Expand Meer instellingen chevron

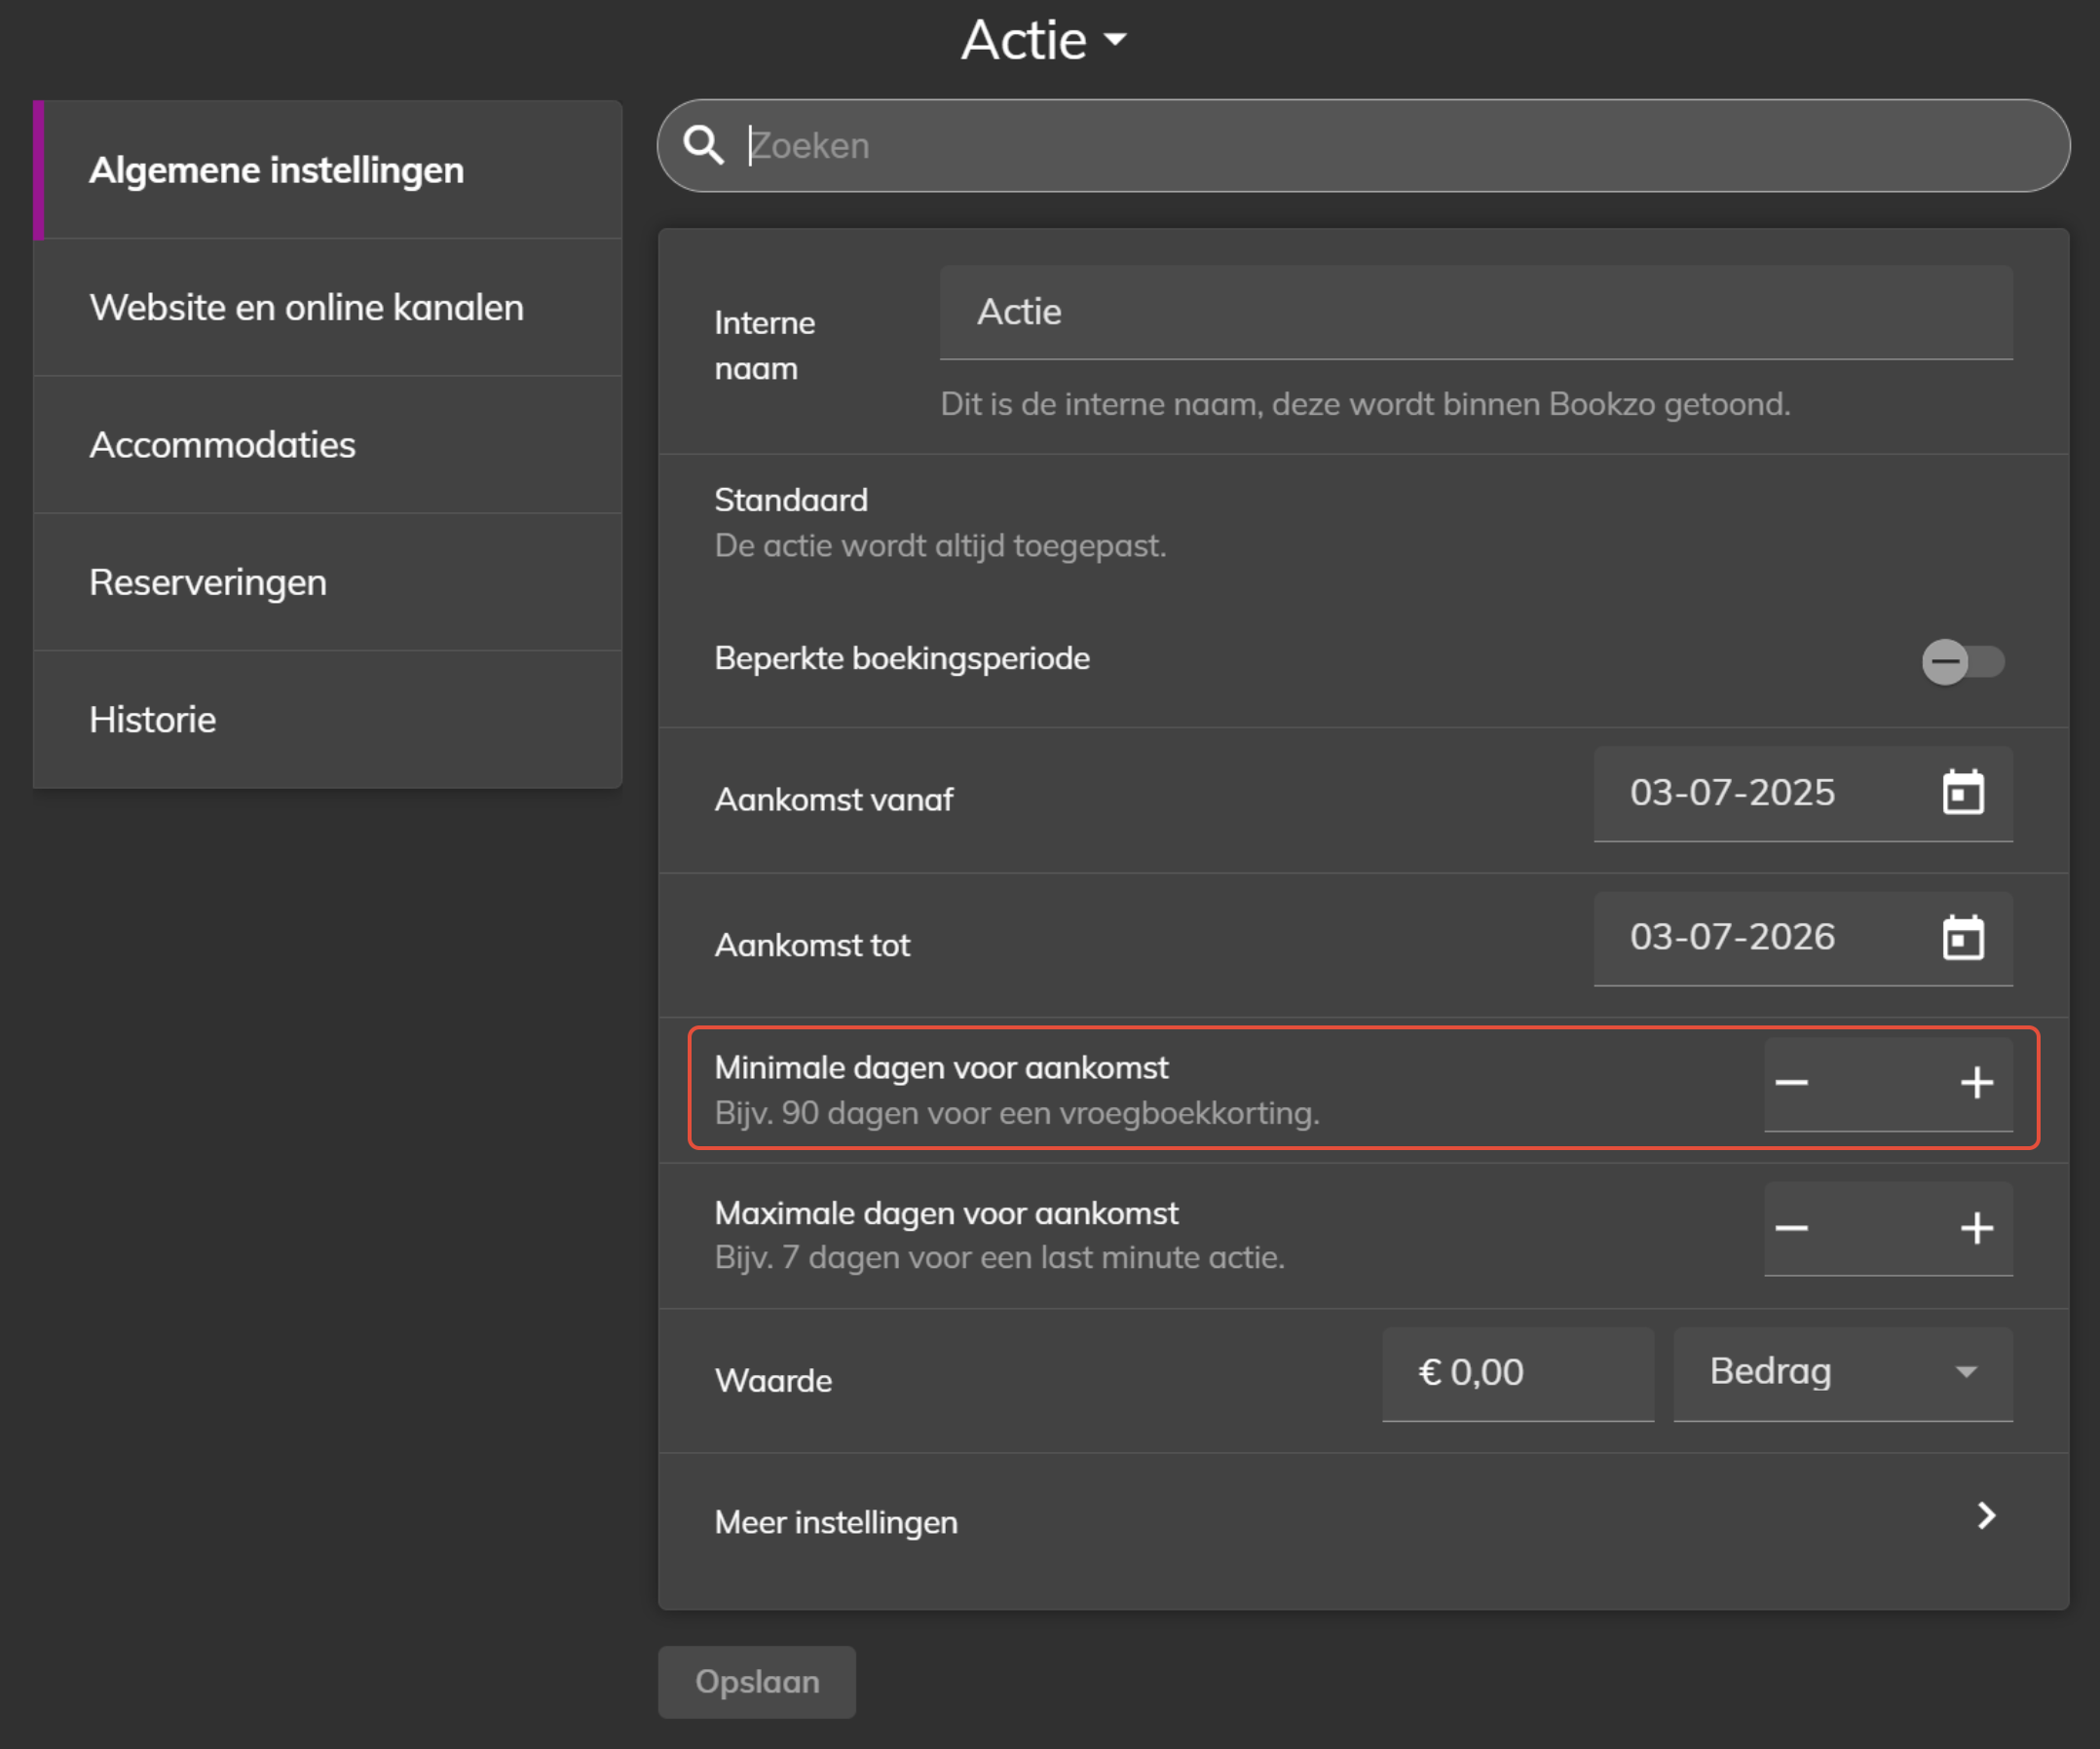coord(1986,1516)
